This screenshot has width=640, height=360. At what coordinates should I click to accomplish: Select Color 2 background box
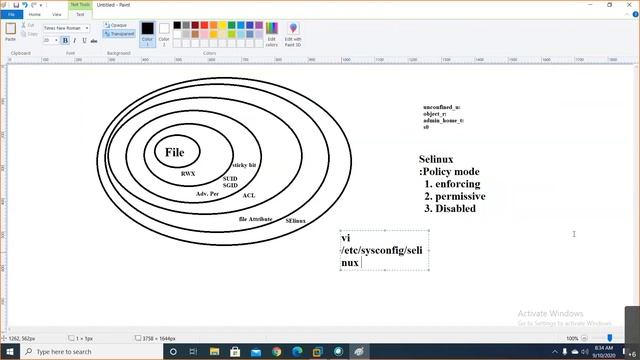coord(164,34)
